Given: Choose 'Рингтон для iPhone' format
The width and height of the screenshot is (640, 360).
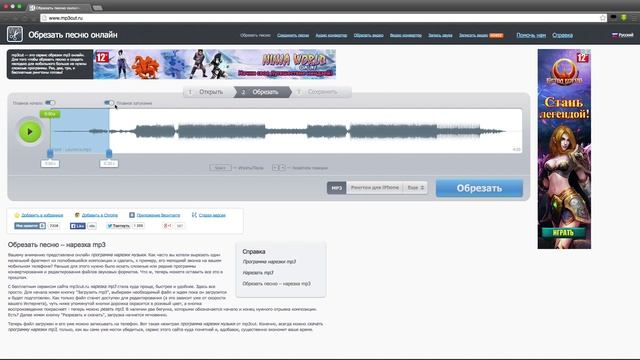Looking at the screenshot, I should pos(375,188).
